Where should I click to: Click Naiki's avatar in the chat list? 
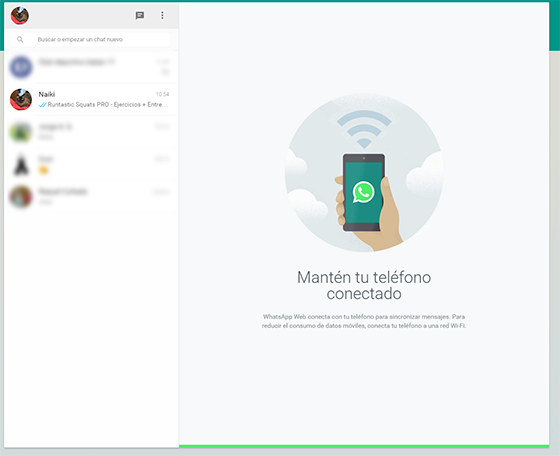point(21,99)
